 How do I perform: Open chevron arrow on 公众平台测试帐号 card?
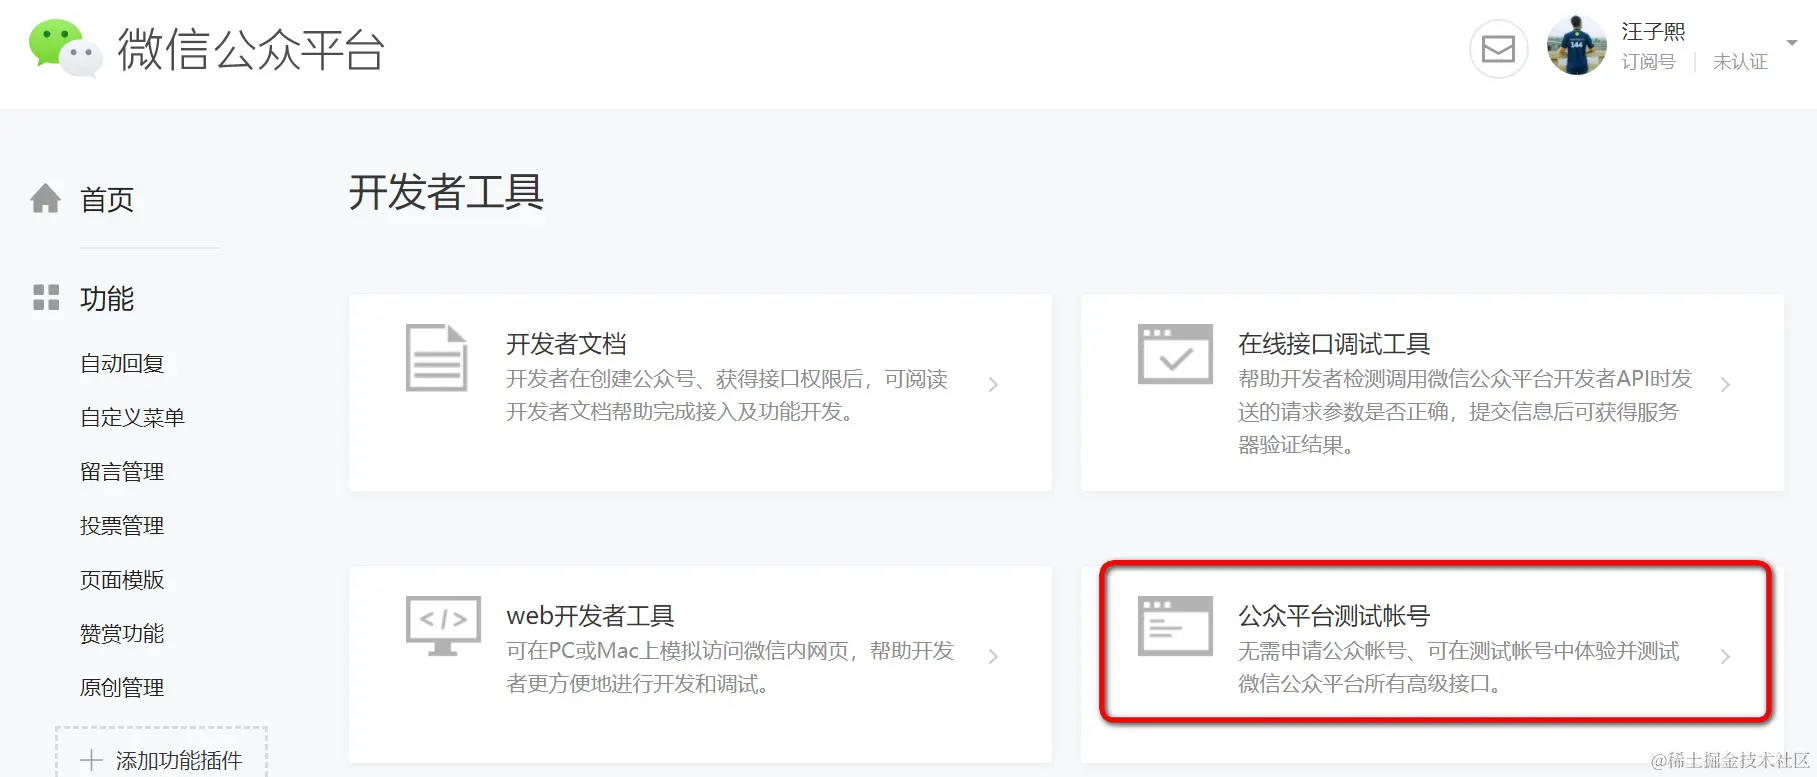click(x=1725, y=656)
